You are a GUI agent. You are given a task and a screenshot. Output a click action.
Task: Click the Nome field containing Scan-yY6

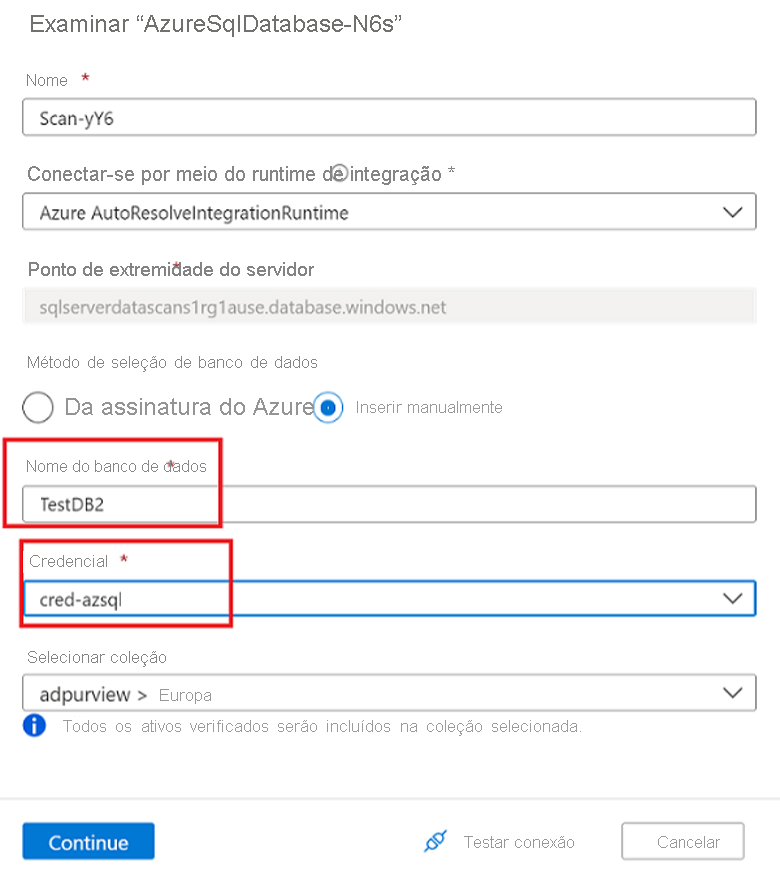click(x=390, y=117)
